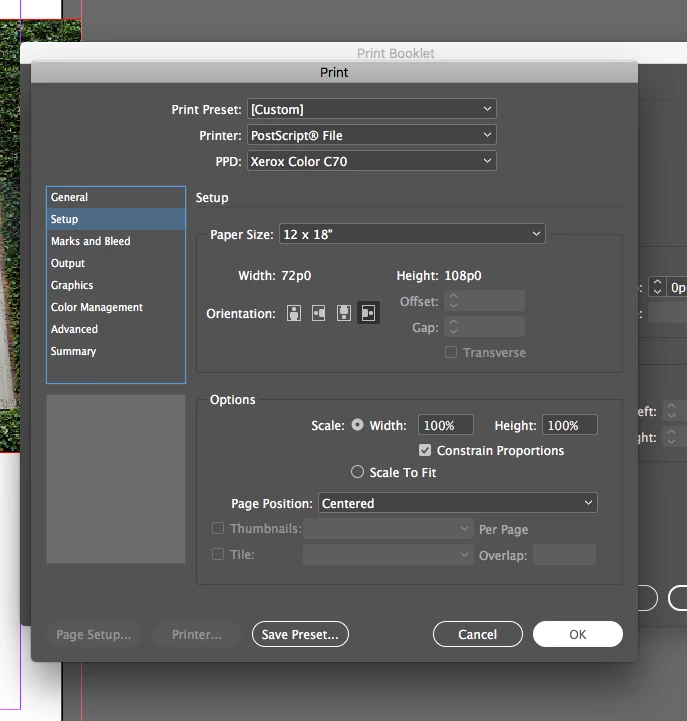This screenshot has width=687, height=721.
Task: Switch to the General section
Action: [116, 197]
